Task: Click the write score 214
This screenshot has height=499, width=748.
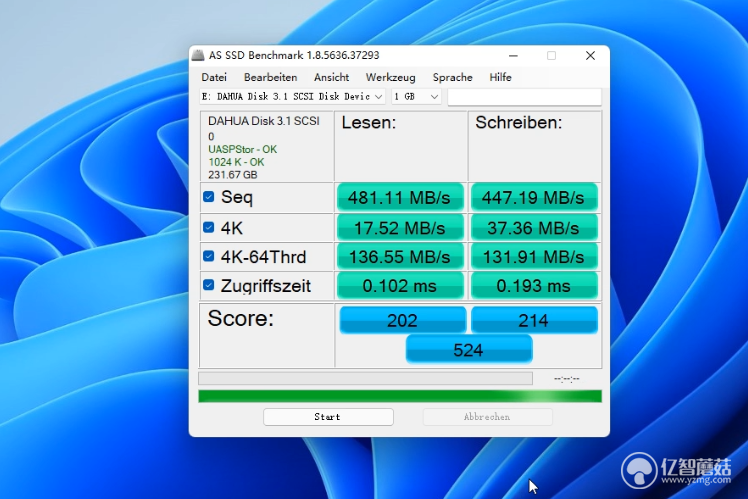Action: (534, 320)
